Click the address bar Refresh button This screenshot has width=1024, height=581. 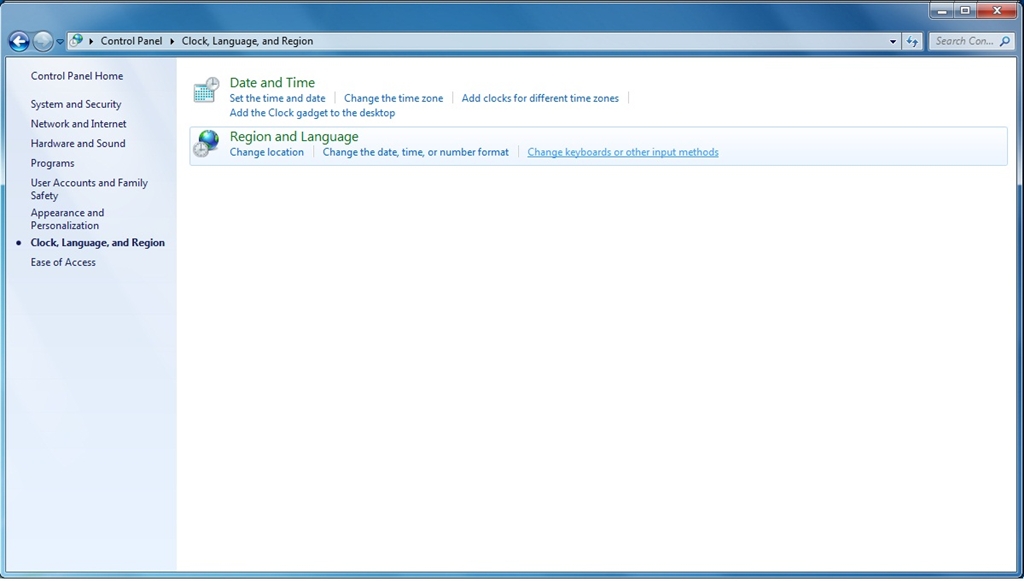[912, 41]
